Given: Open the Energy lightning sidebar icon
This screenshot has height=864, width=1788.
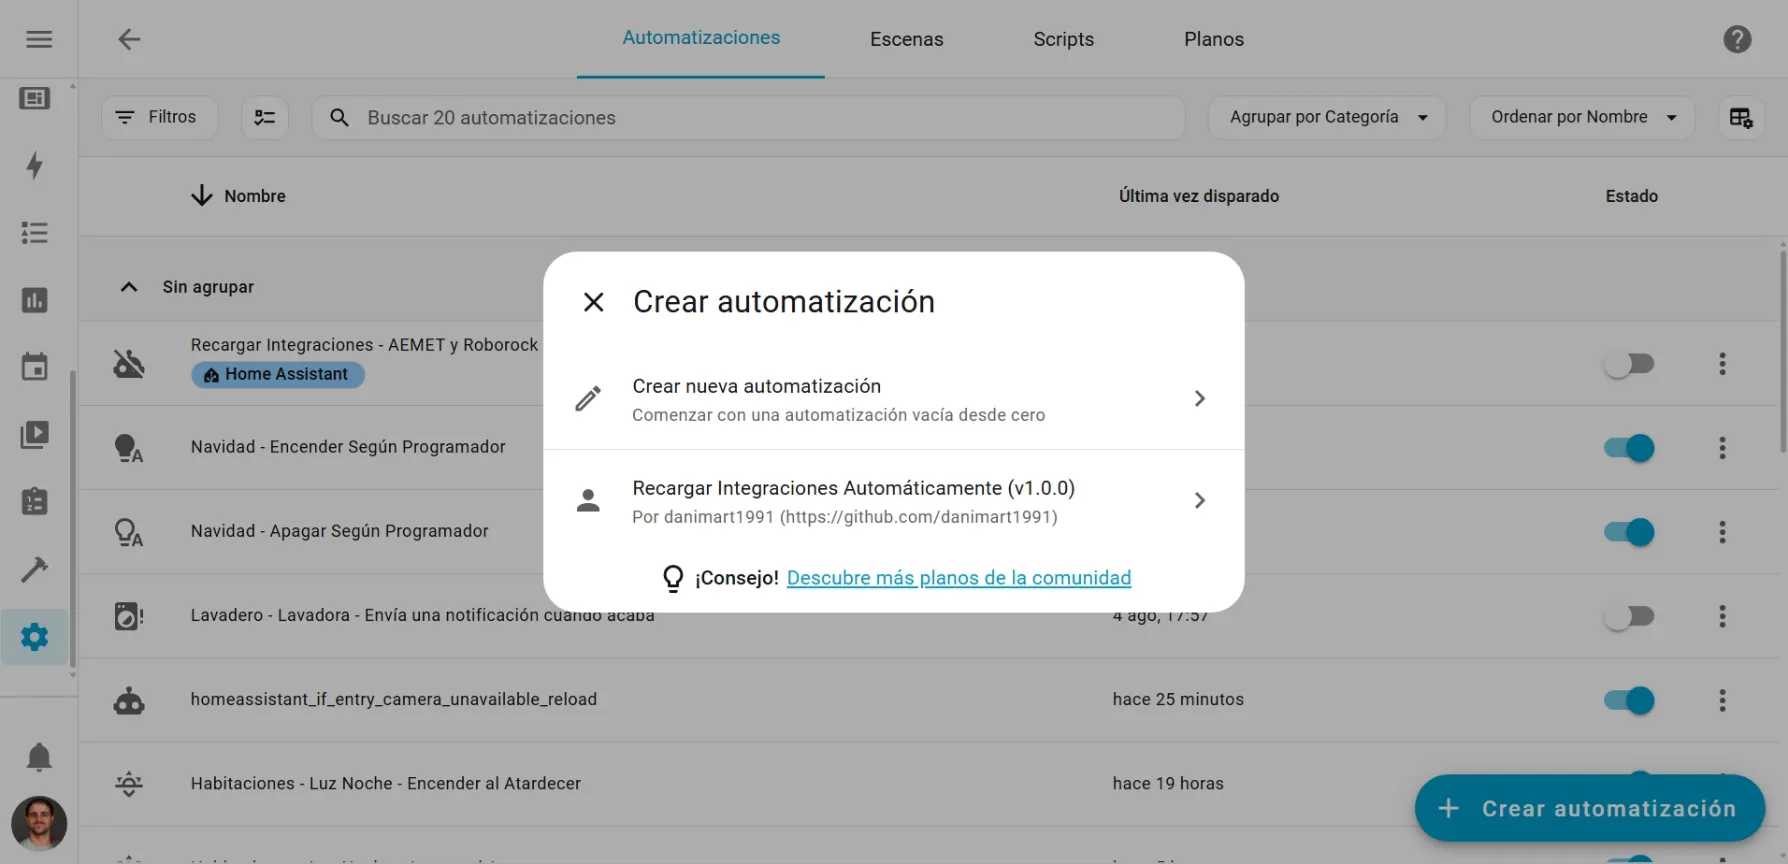Looking at the screenshot, I should coord(35,165).
